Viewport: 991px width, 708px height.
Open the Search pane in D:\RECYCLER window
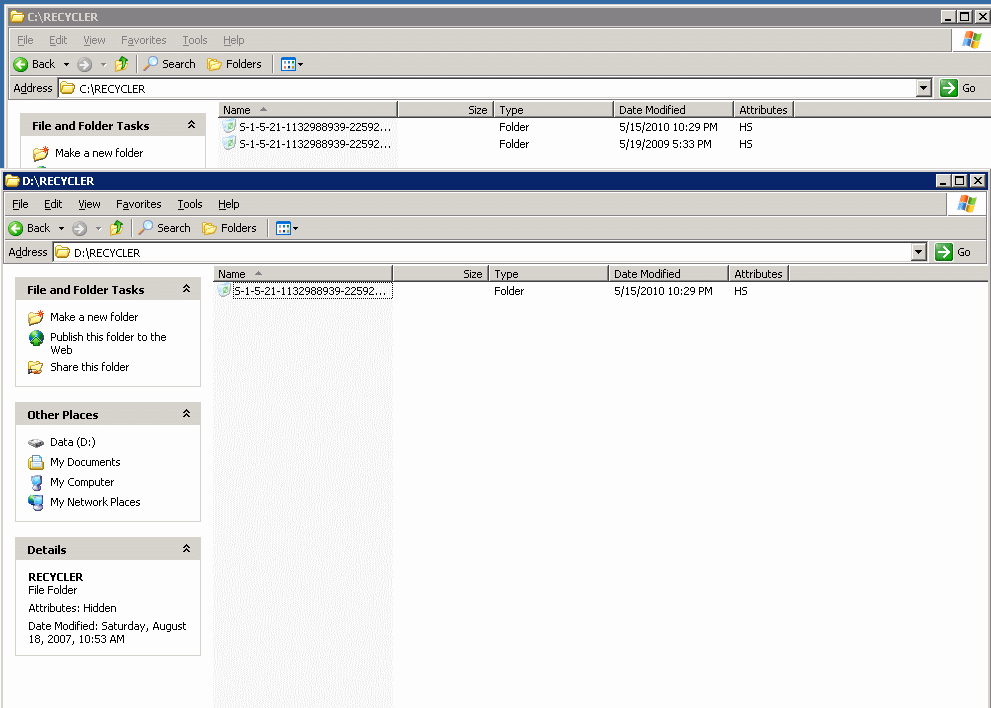[163, 227]
